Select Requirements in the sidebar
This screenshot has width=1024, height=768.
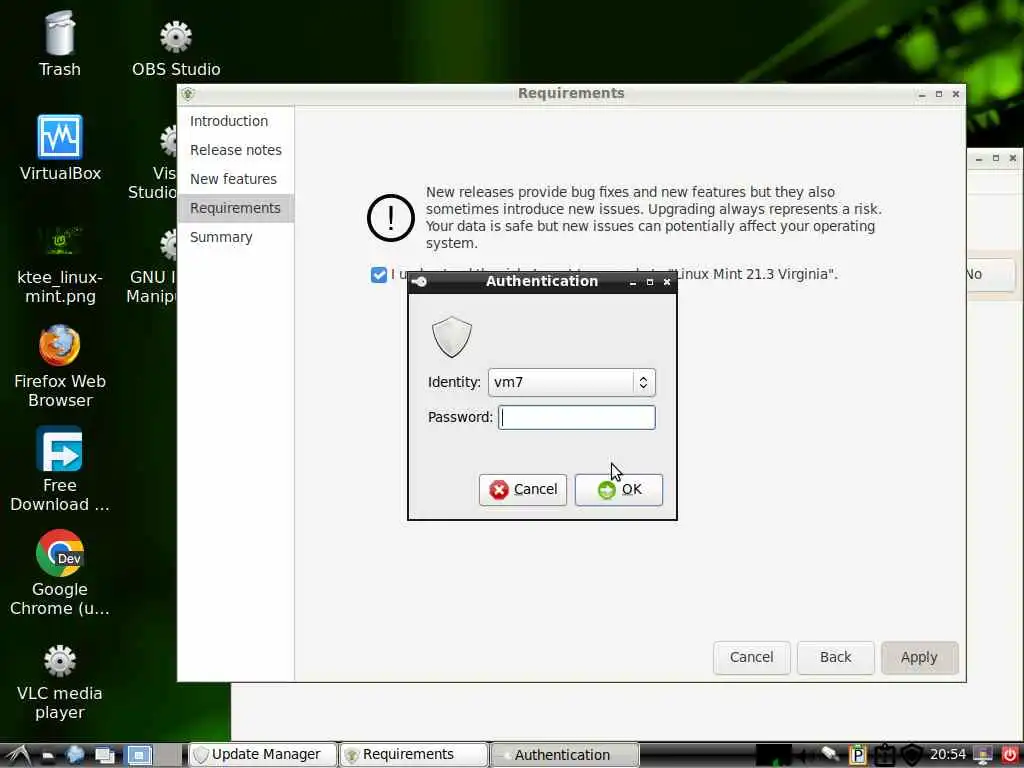[235, 208]
